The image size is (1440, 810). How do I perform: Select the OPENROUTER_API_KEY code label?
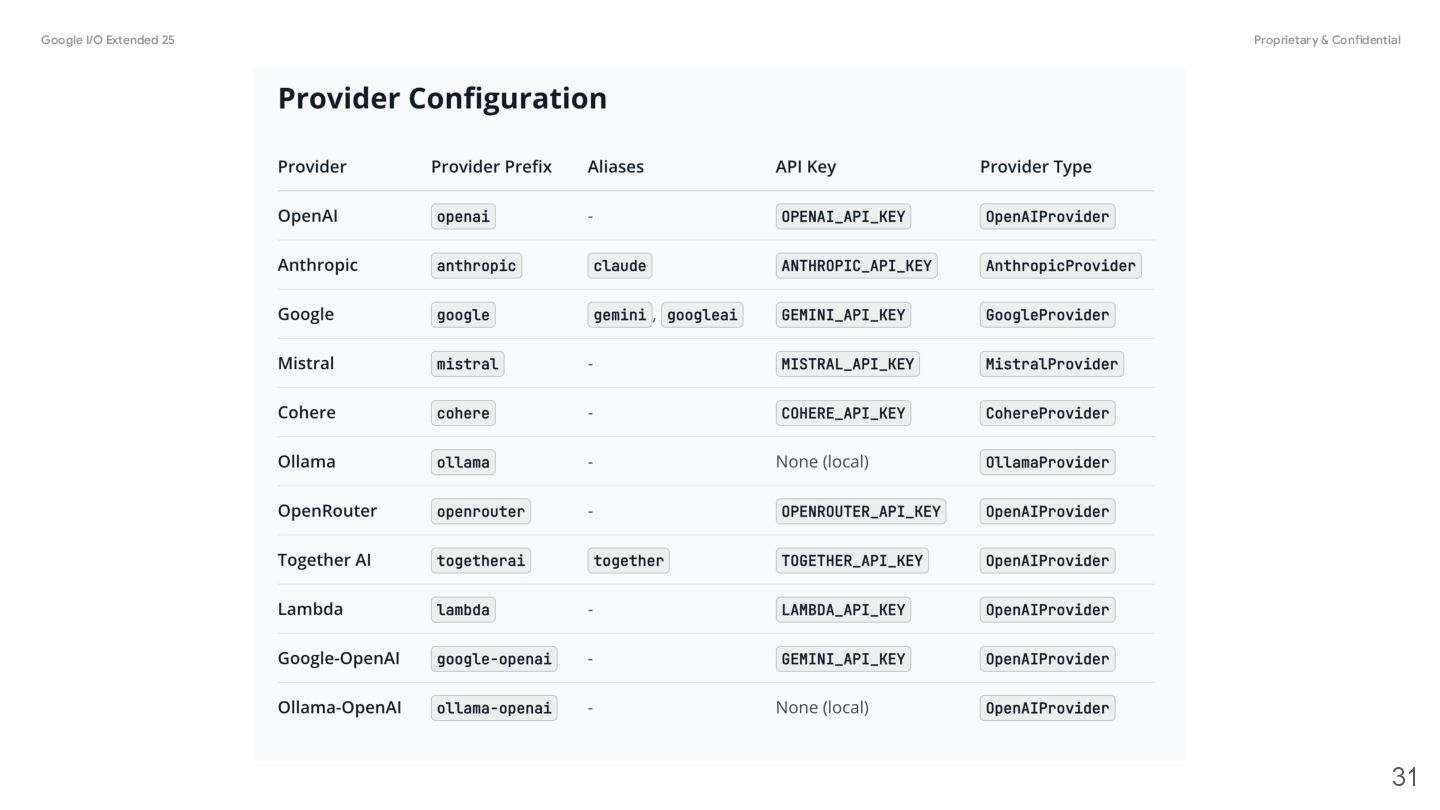[x=861, y=511]
